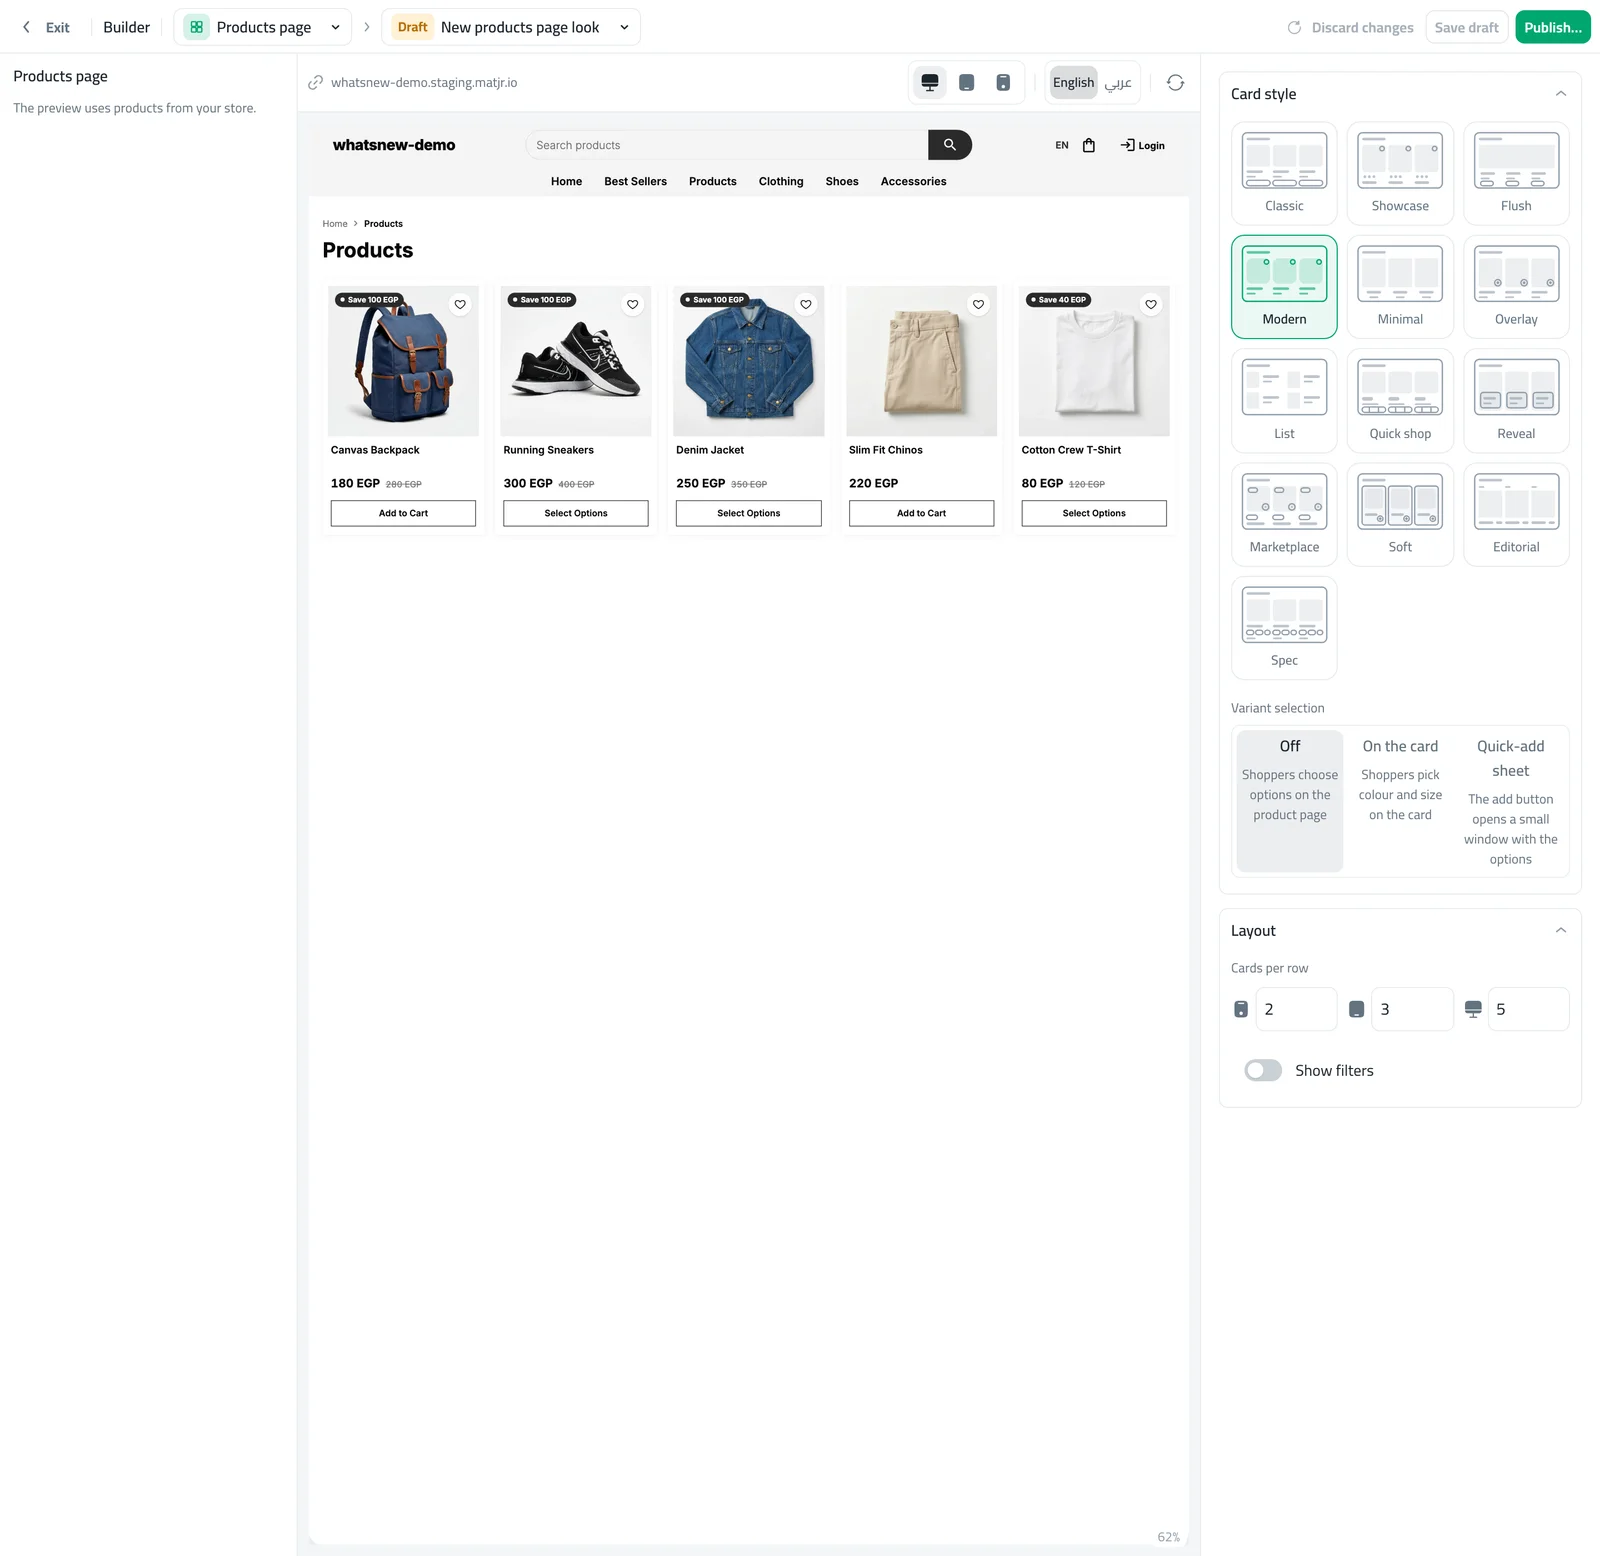Click the Publish button
1600x1556 pixels.
[1552, 27]
